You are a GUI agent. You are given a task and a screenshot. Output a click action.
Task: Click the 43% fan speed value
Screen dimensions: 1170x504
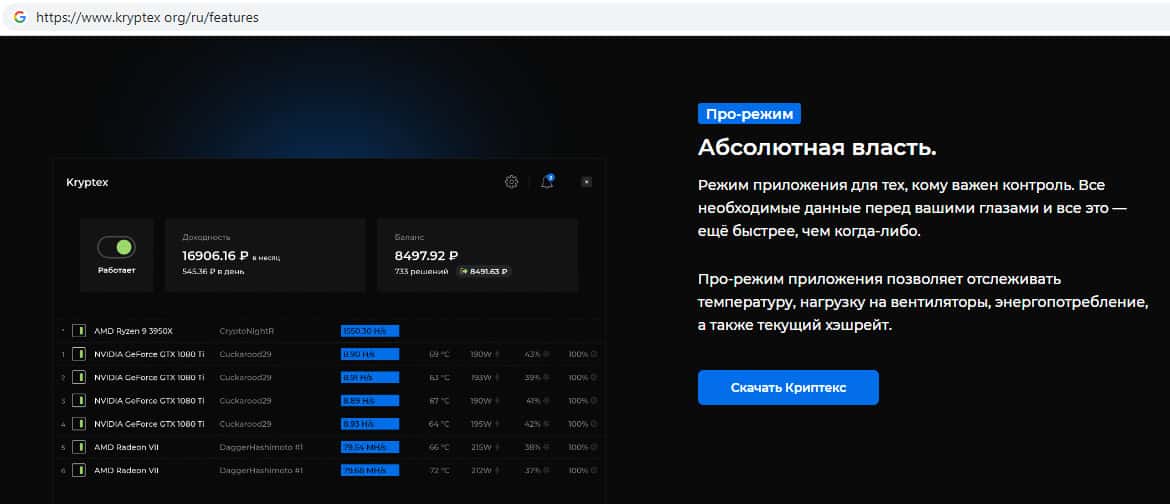point(533,354)
